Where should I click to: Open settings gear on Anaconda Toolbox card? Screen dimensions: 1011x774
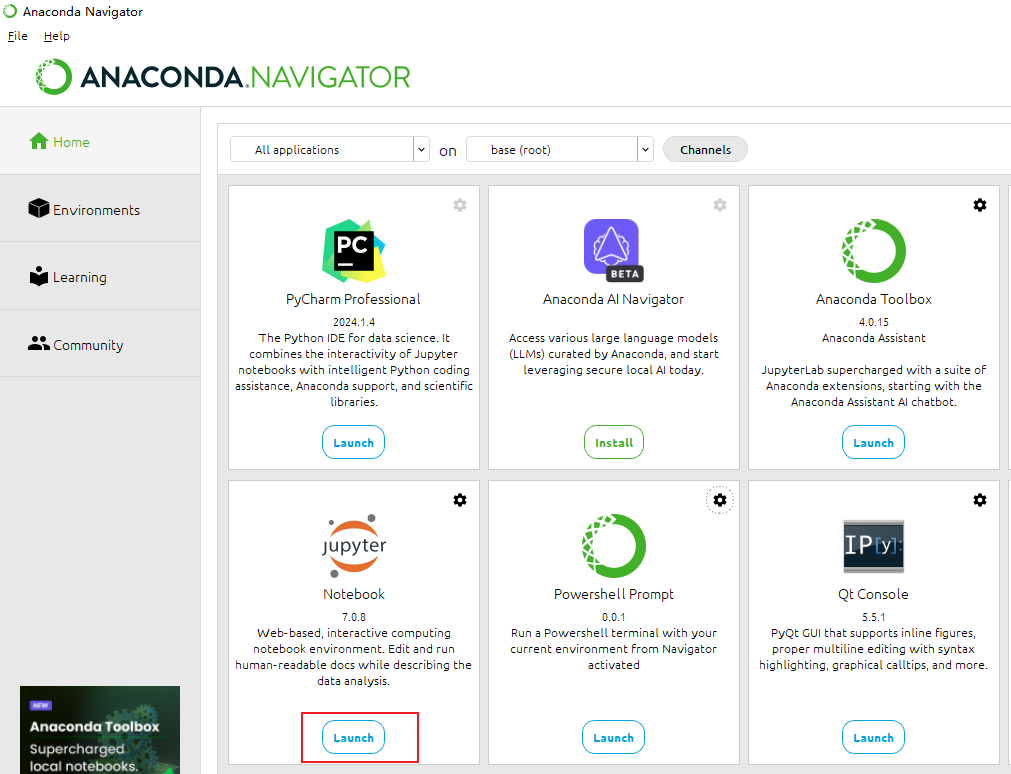coord(979,205)
